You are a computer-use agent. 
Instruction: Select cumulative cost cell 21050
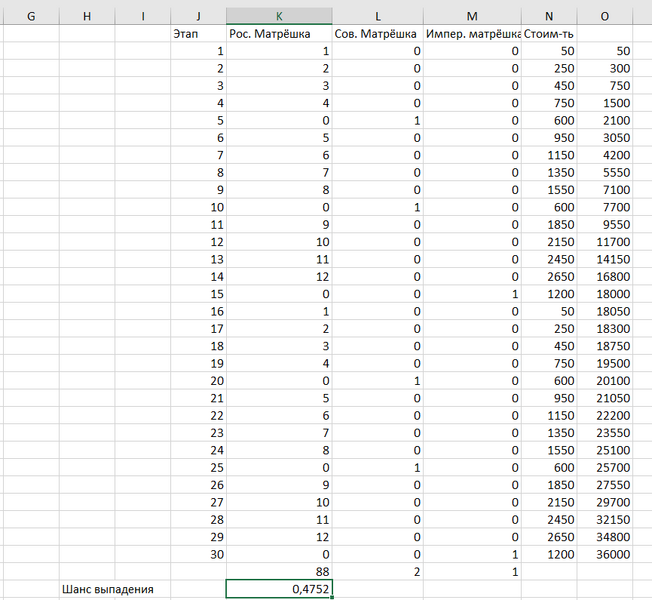tap(605, 398)
